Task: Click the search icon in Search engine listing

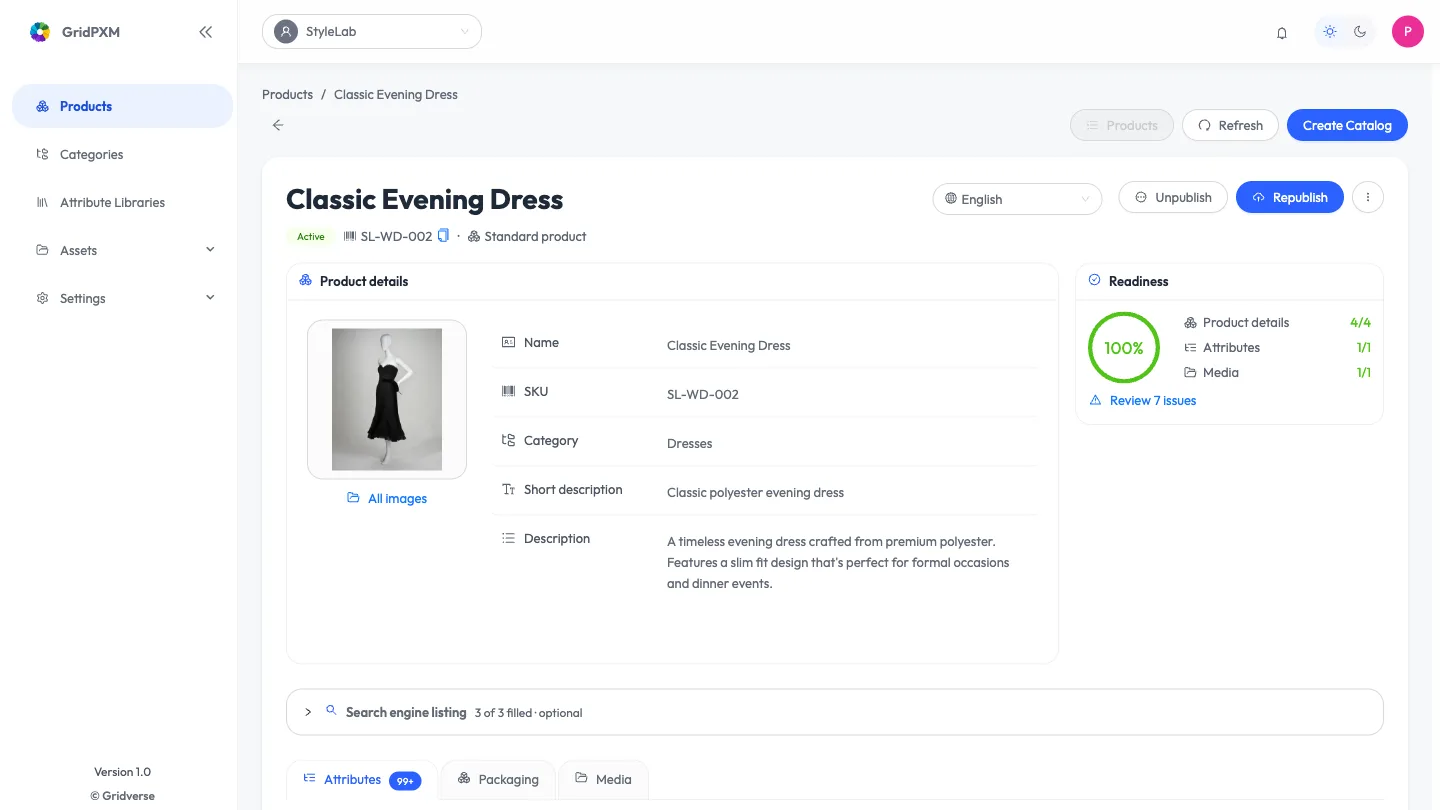Action: (331, 711)
